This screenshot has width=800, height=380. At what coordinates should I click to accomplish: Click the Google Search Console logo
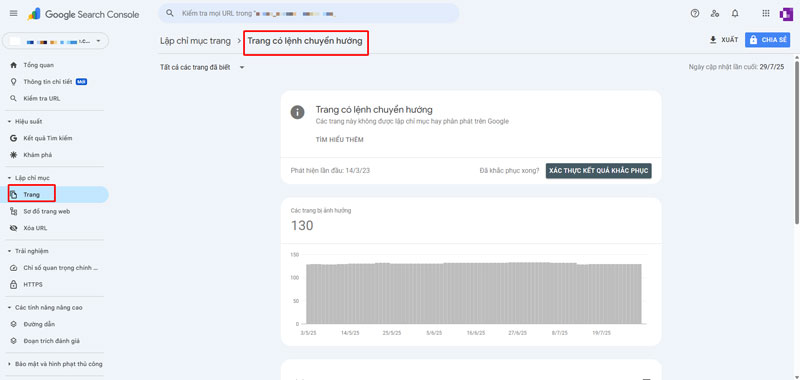click(x=83, y=14)
